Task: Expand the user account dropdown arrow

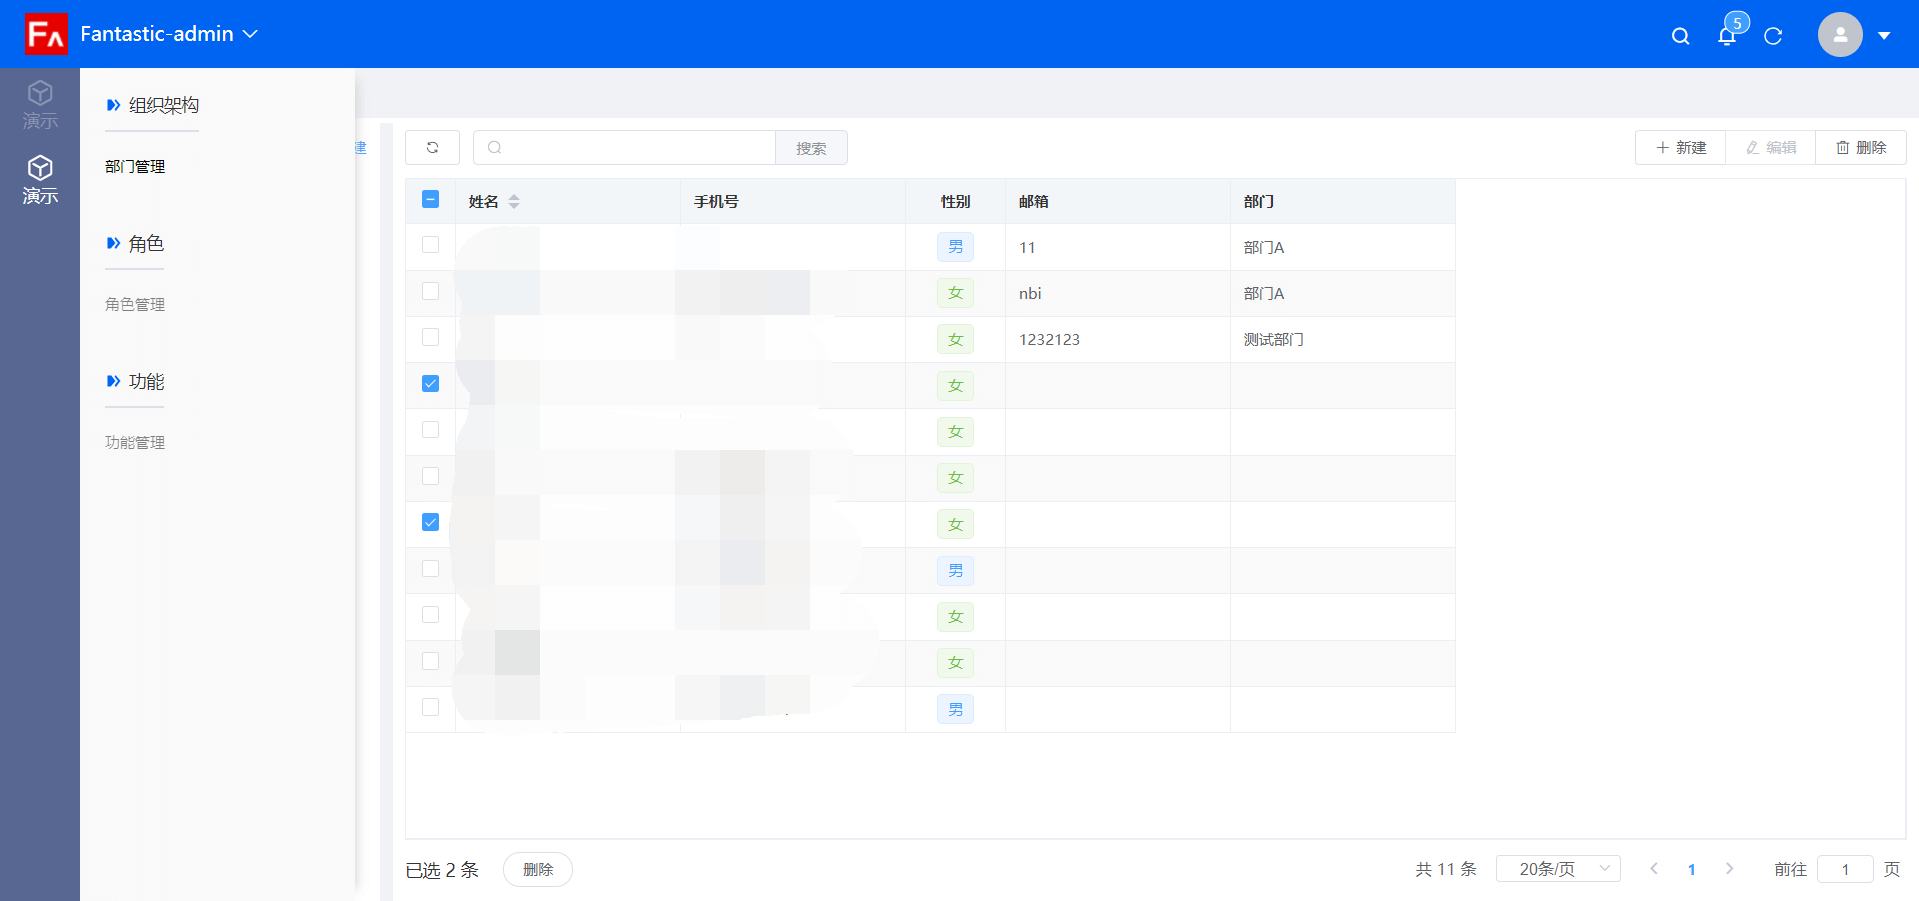Action: point(1884,36)
